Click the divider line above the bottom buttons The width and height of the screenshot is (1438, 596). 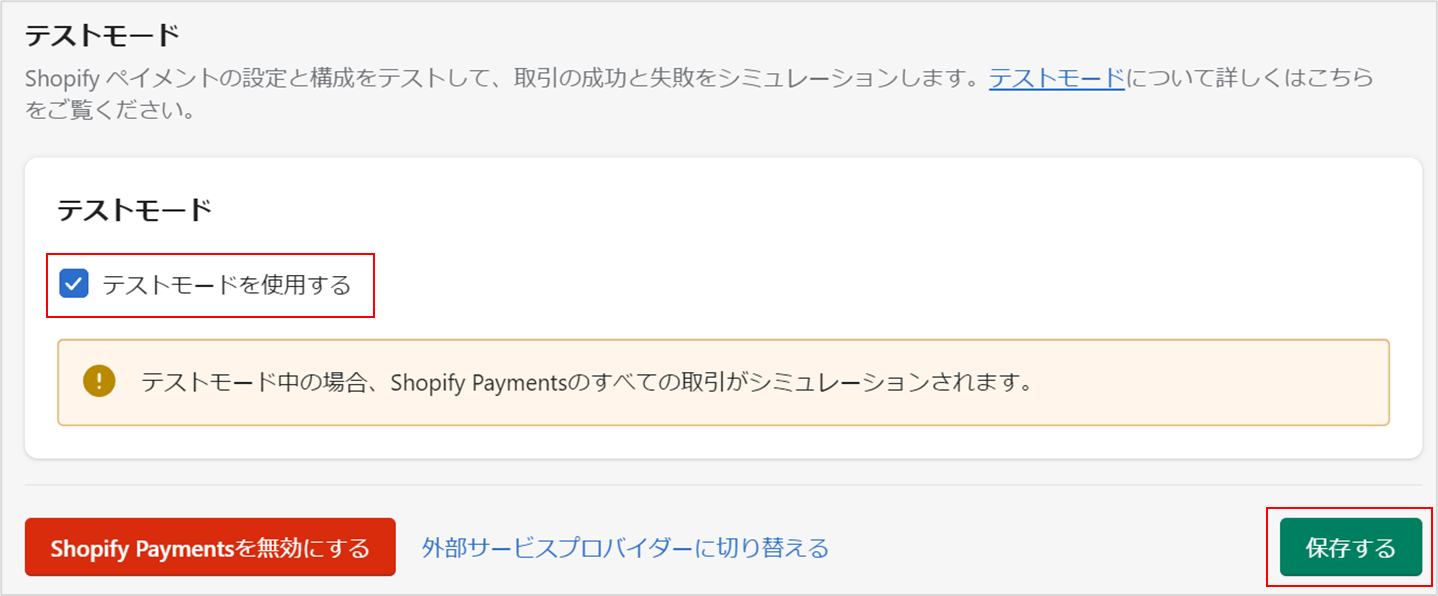[724, 485]
